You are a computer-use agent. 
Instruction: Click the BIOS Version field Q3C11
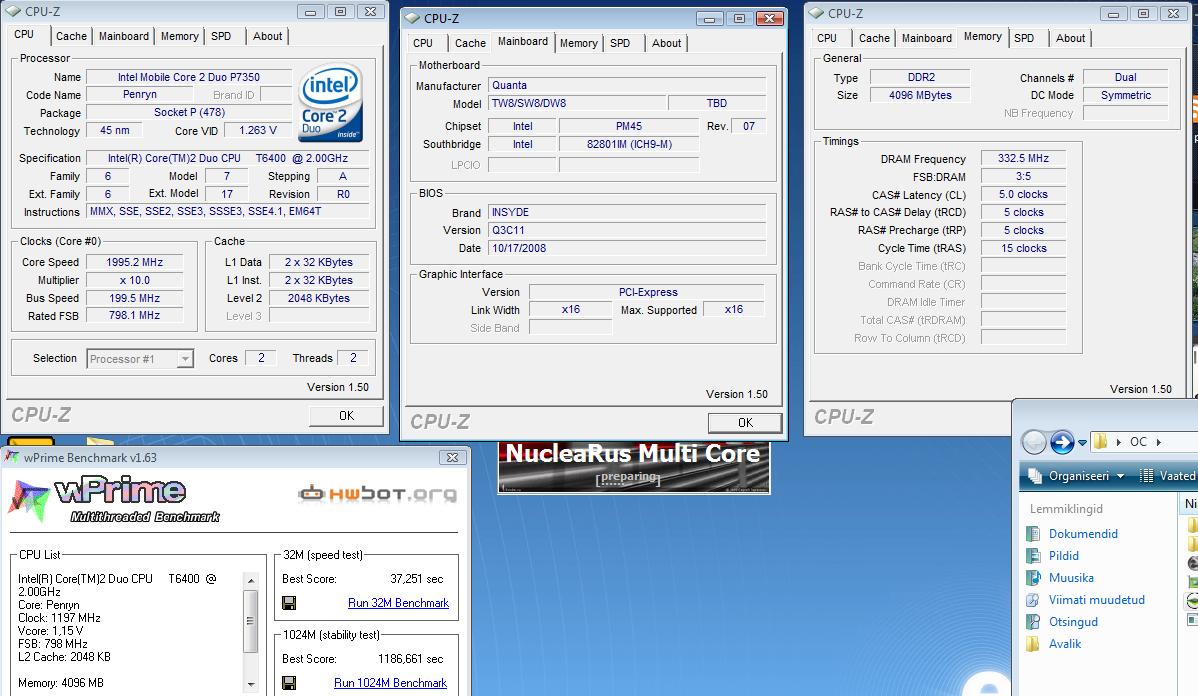click(627, 230)
